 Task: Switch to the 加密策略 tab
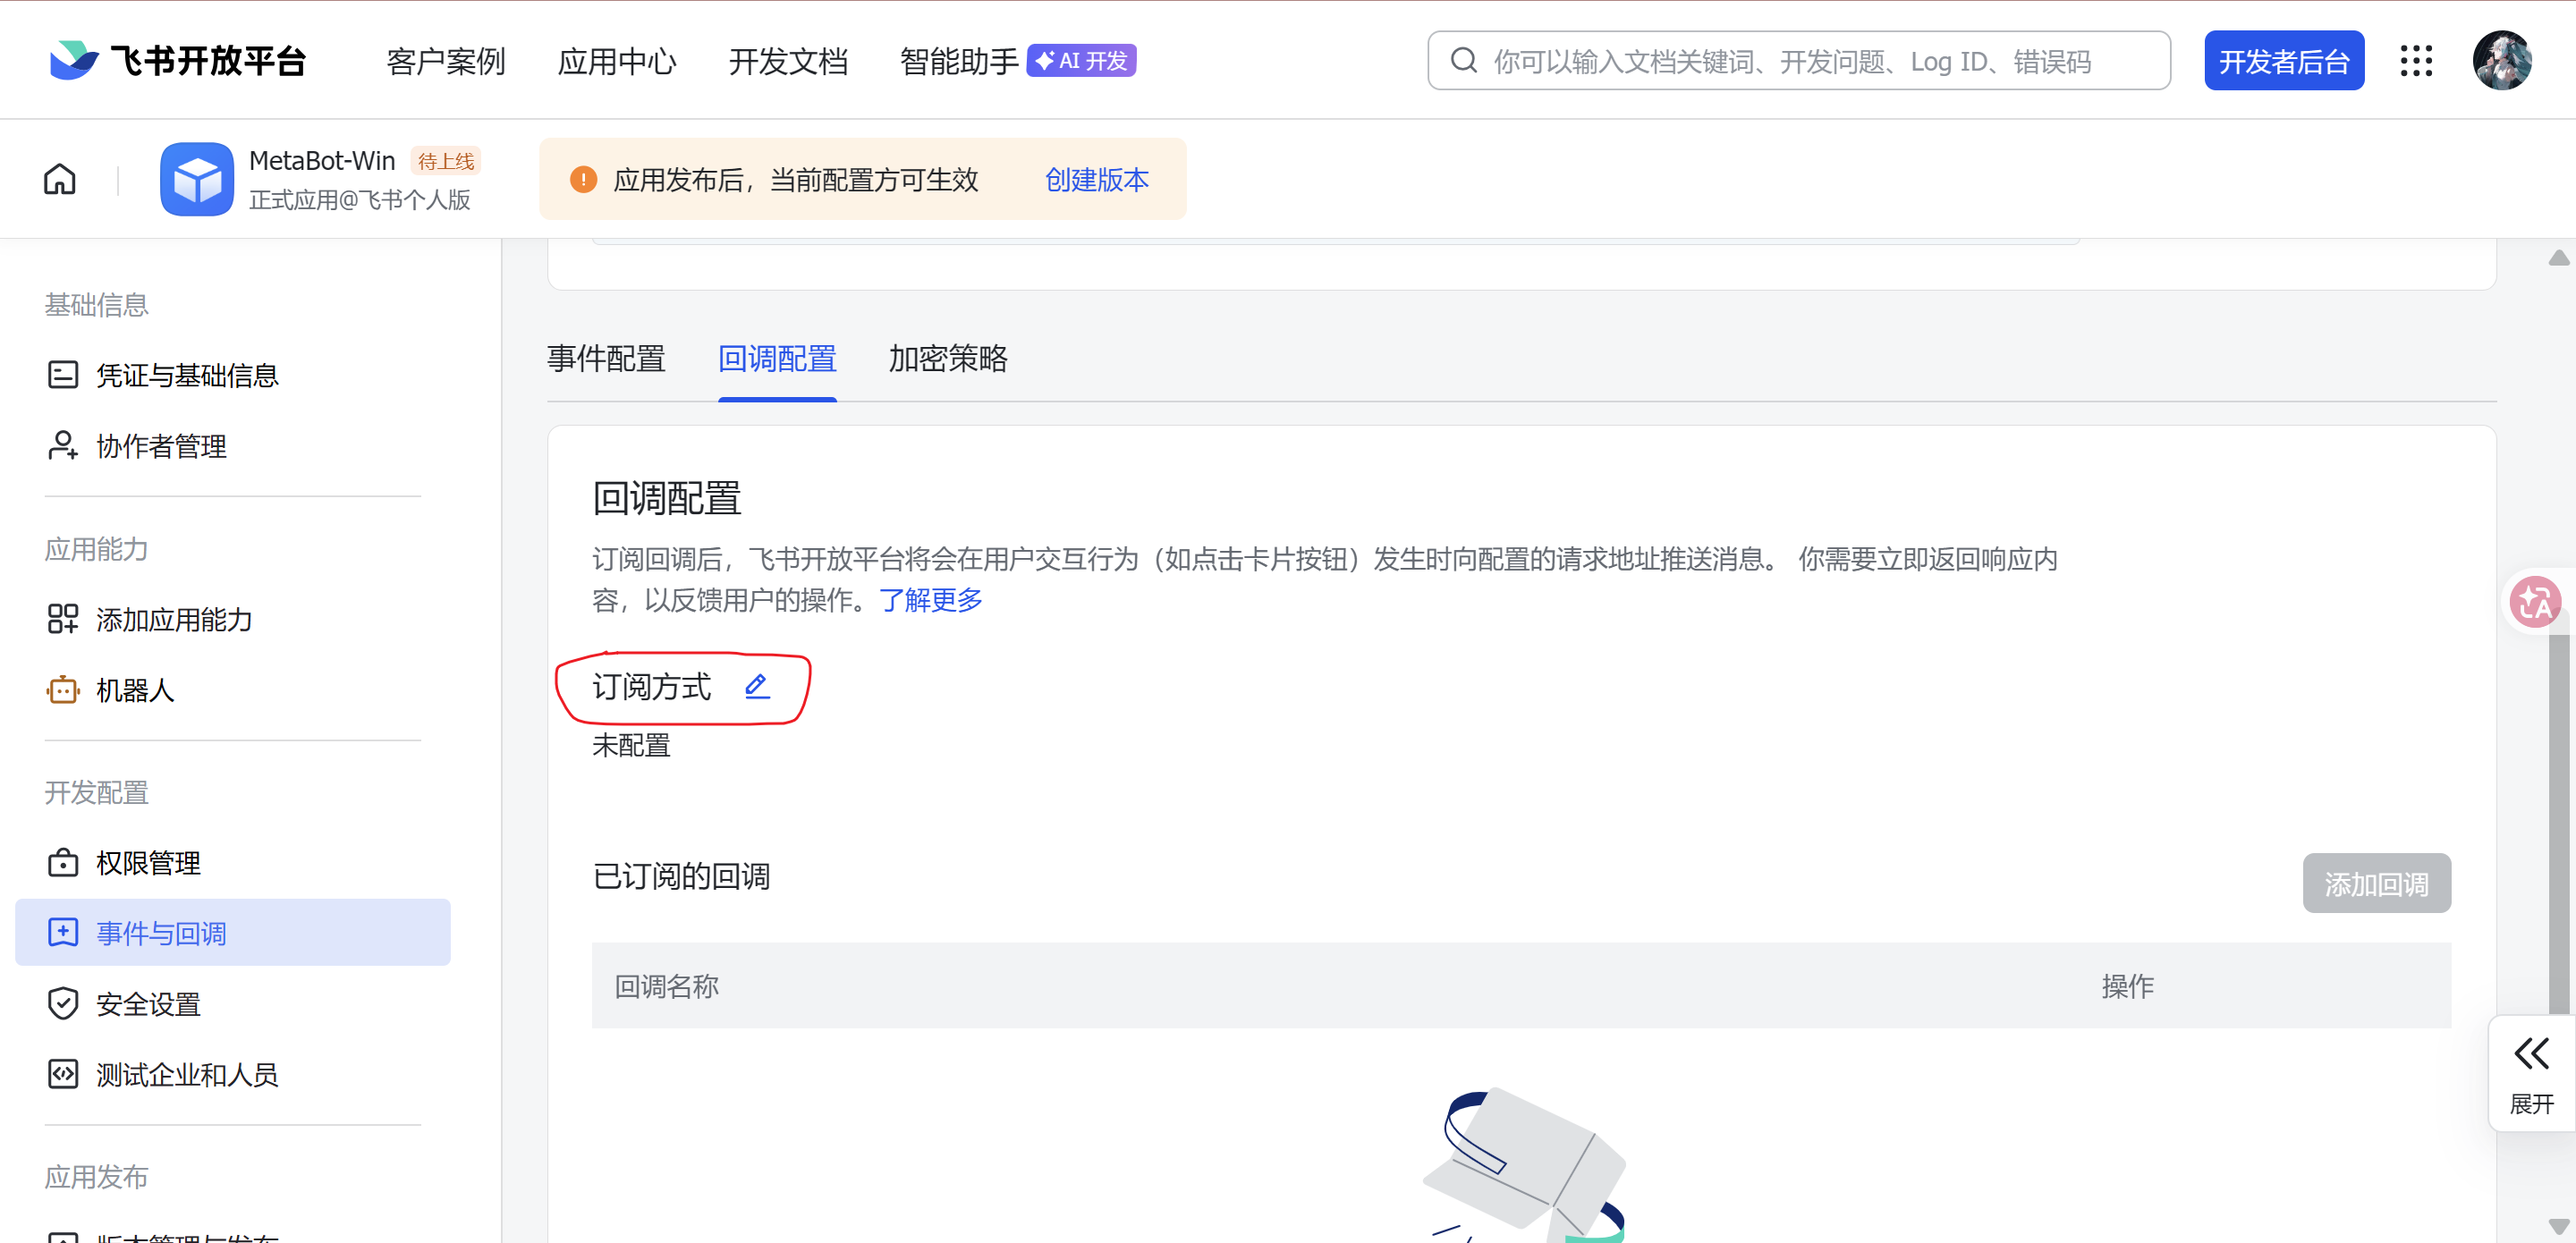[947, 359]
